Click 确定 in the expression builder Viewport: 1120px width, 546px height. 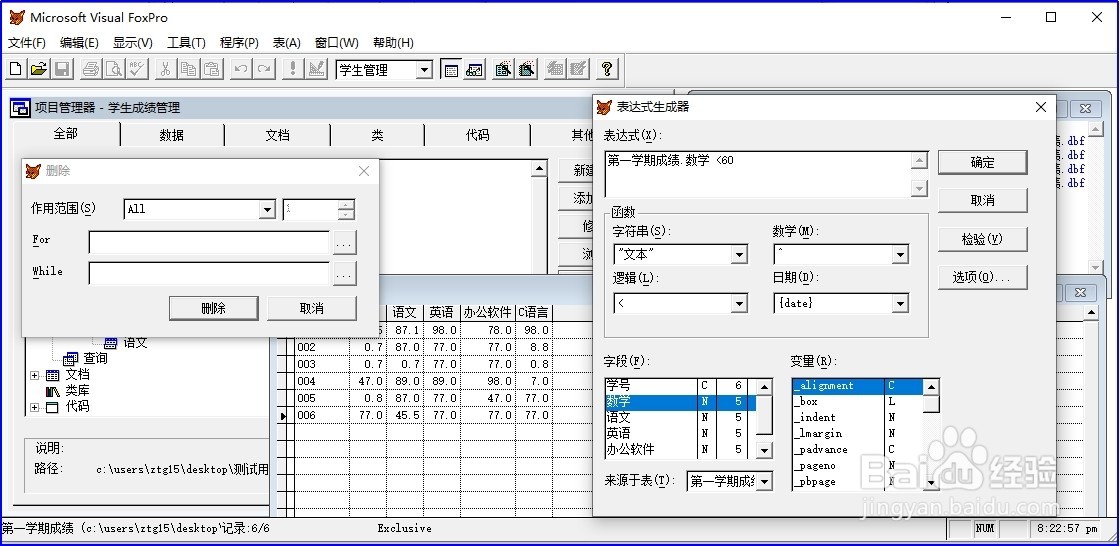(982, 162)
